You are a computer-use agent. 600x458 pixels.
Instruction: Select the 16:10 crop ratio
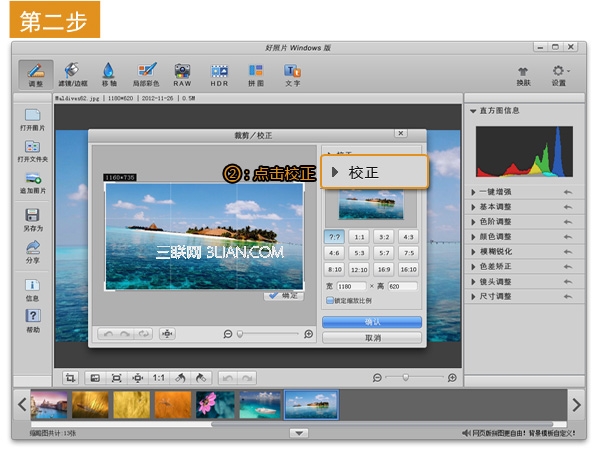click(409, 269)
